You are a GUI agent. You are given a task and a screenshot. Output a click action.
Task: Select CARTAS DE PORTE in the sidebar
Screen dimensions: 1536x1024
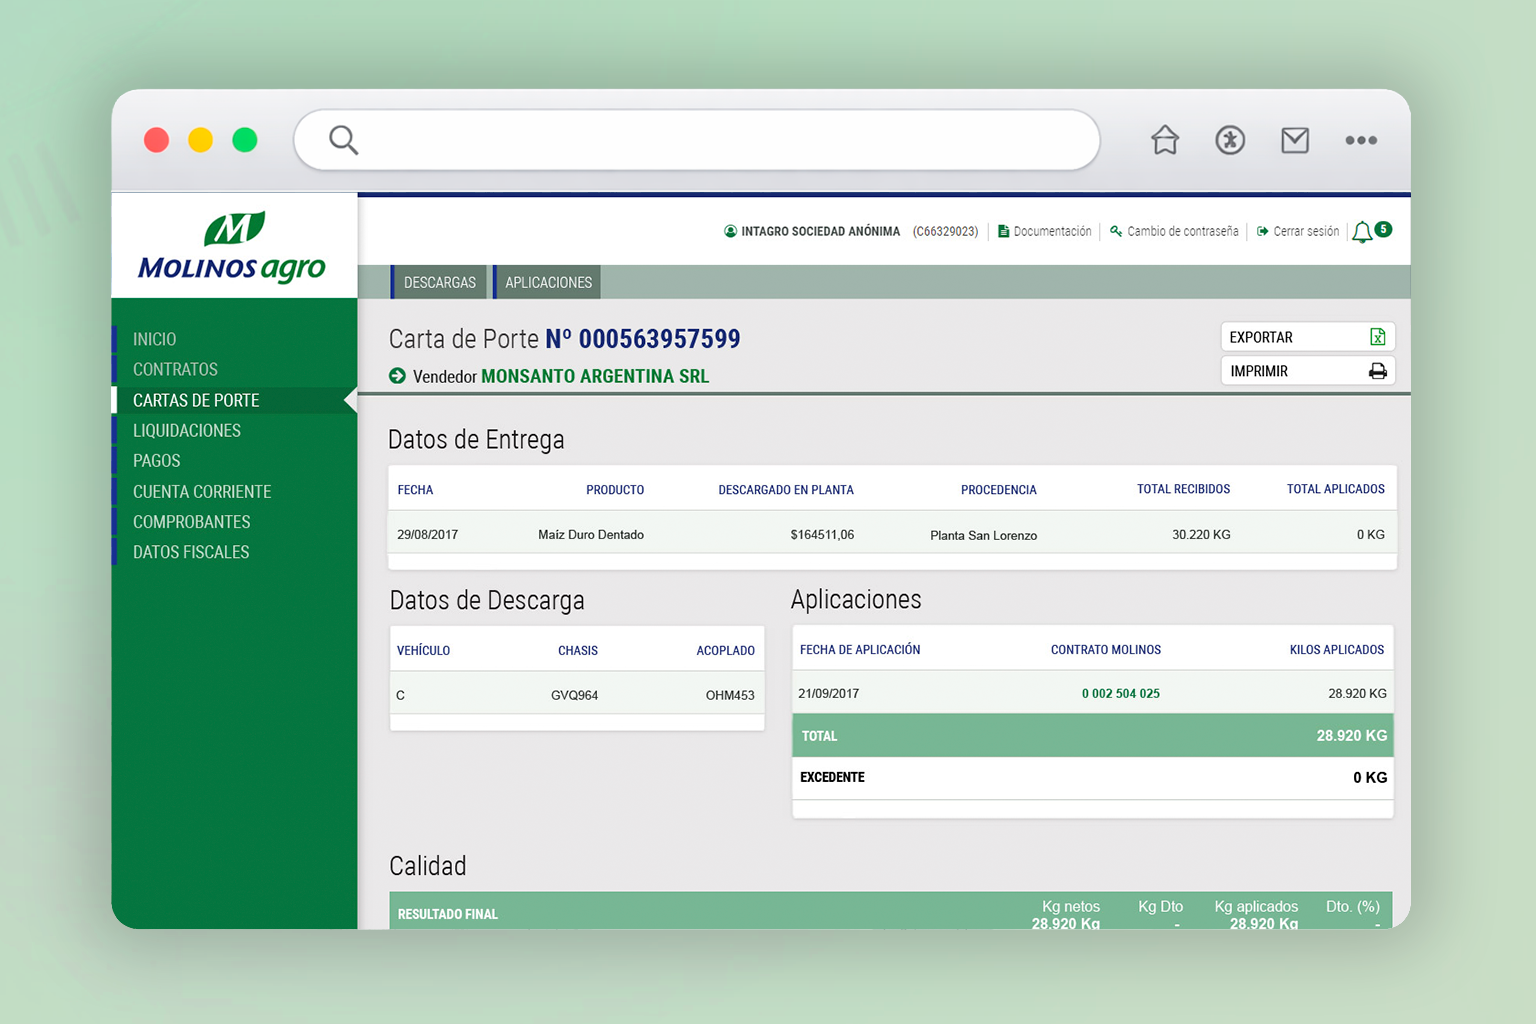[x=196, y=400]
